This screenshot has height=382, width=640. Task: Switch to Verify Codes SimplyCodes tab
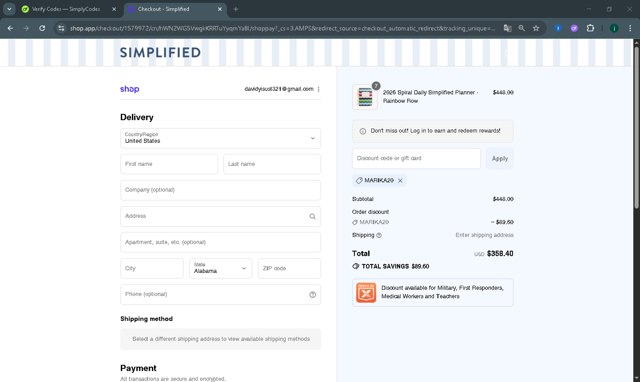coord(65,9)
